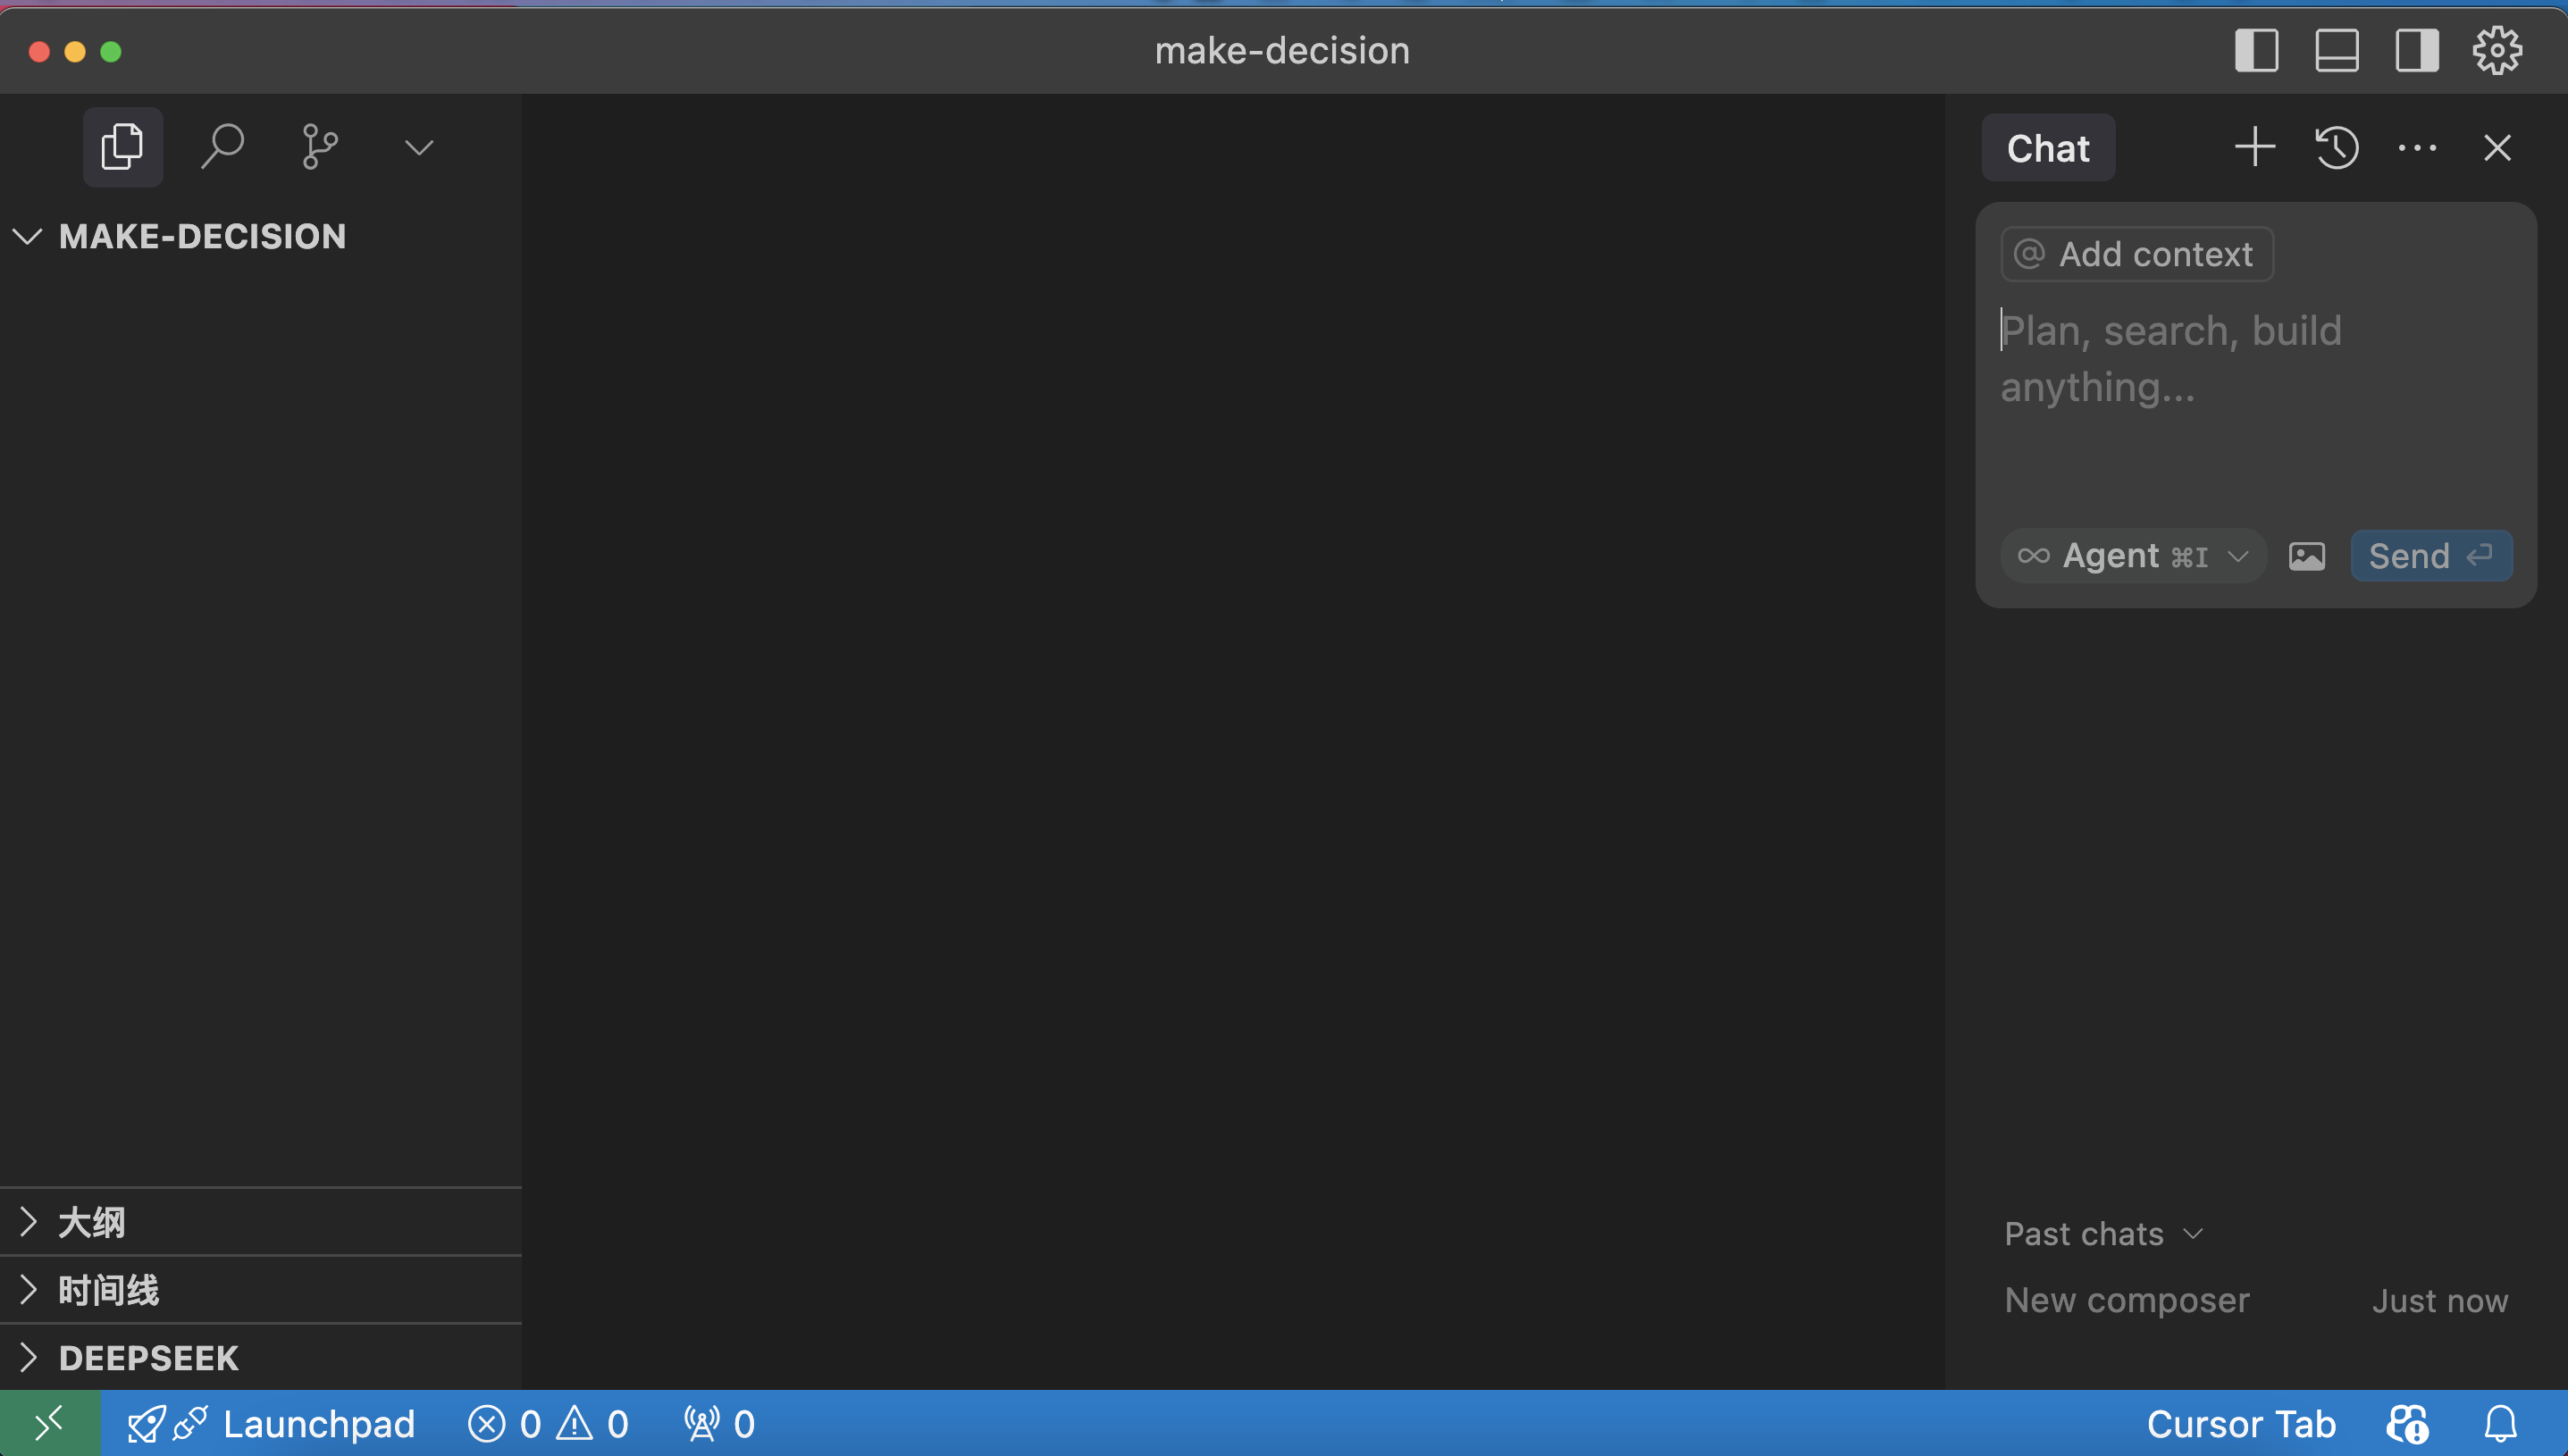Attach an image to the chat

point(2306,556)
